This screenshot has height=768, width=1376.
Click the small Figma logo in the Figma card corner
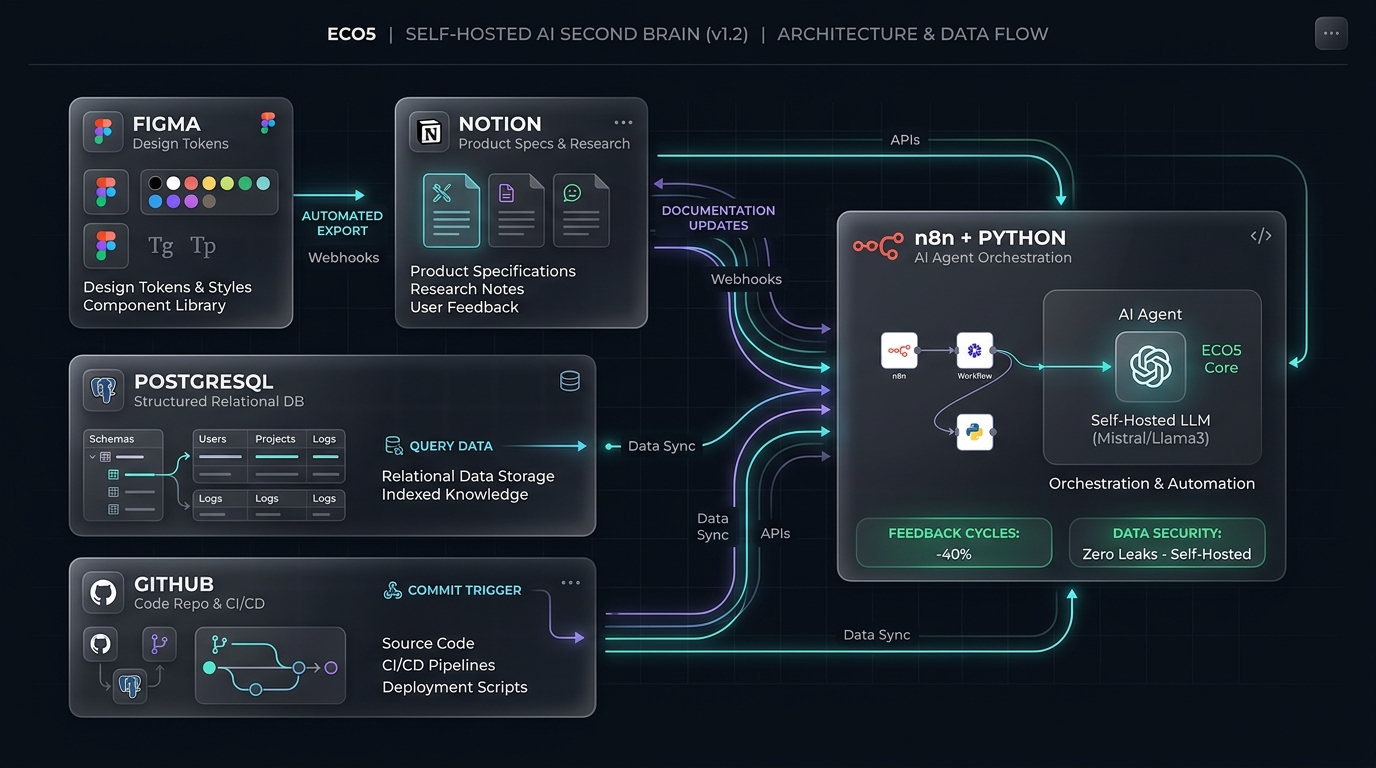pyautogui.click(x=267, y=123)
